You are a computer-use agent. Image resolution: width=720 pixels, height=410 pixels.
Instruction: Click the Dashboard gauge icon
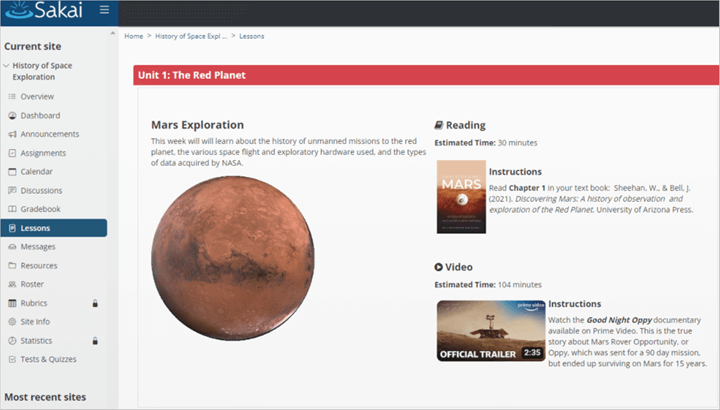point(12,116)
